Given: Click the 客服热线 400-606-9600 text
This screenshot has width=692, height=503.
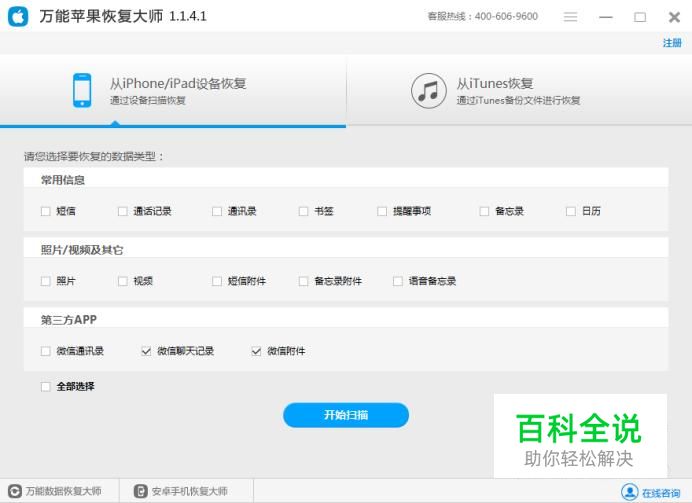Looking at the screenshot, I should [482, 17].
